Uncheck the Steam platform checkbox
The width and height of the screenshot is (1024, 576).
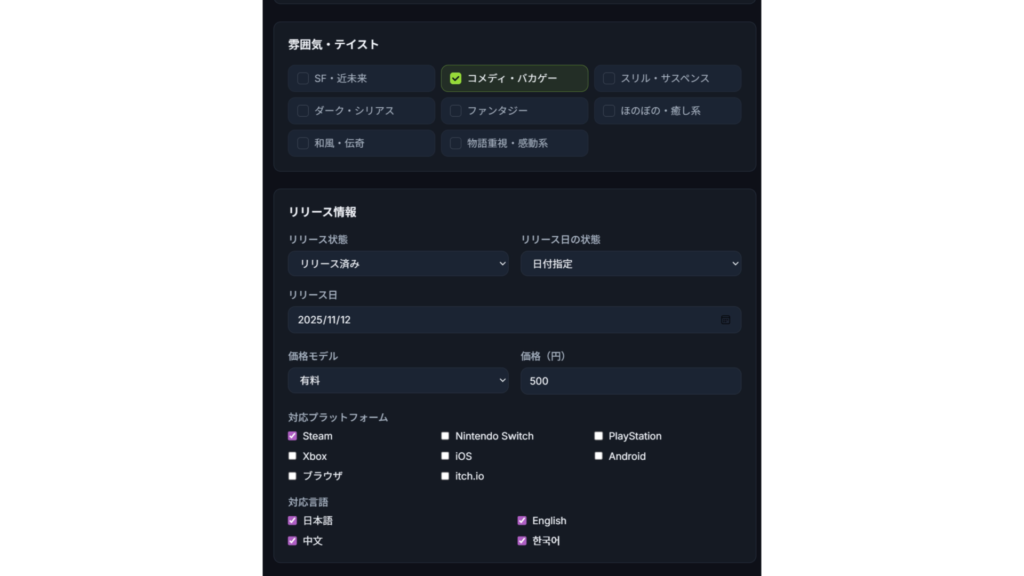[293, 436]
